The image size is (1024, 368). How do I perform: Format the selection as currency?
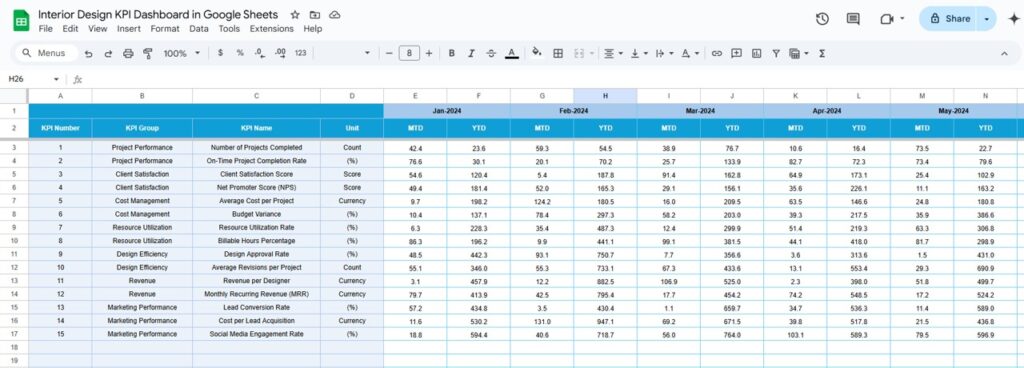coord(220,53)
